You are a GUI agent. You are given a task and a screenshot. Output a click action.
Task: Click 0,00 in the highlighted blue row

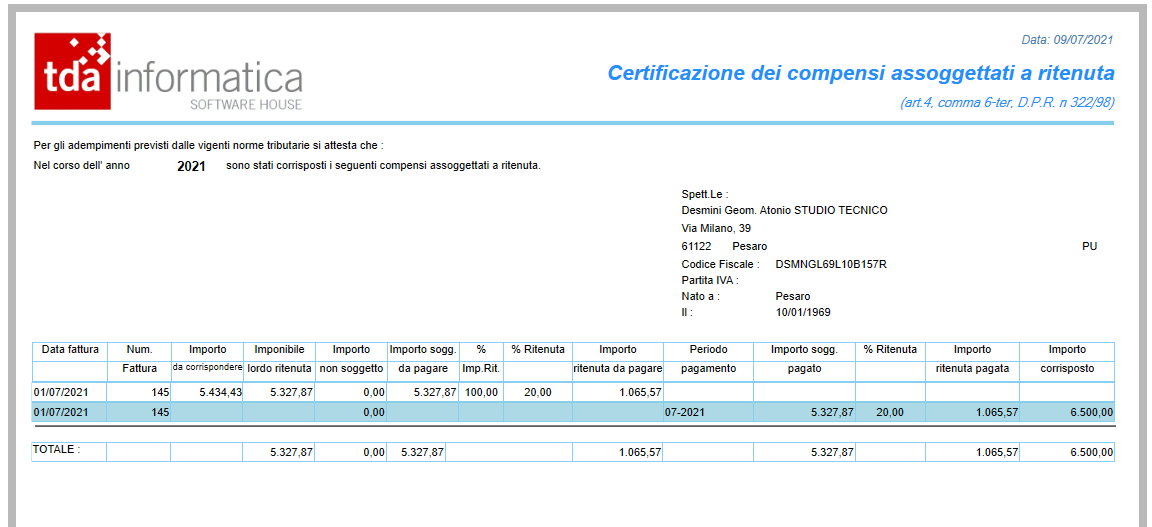pos(374,412)
